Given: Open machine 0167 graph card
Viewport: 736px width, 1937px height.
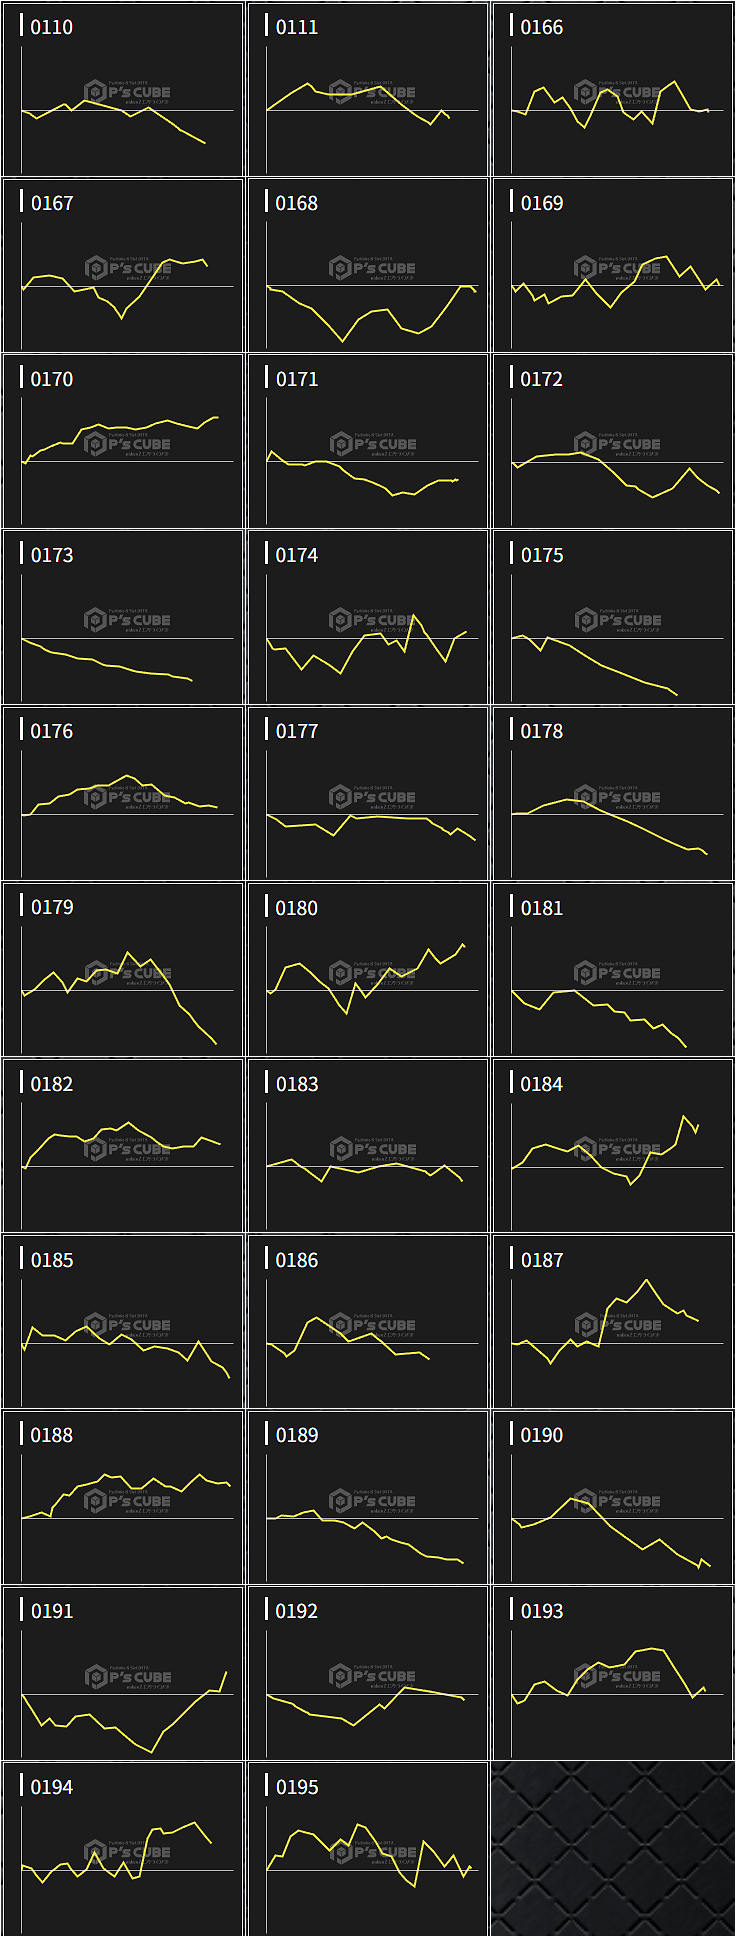Looking at the screenshot, I should [x=123, y=266].
